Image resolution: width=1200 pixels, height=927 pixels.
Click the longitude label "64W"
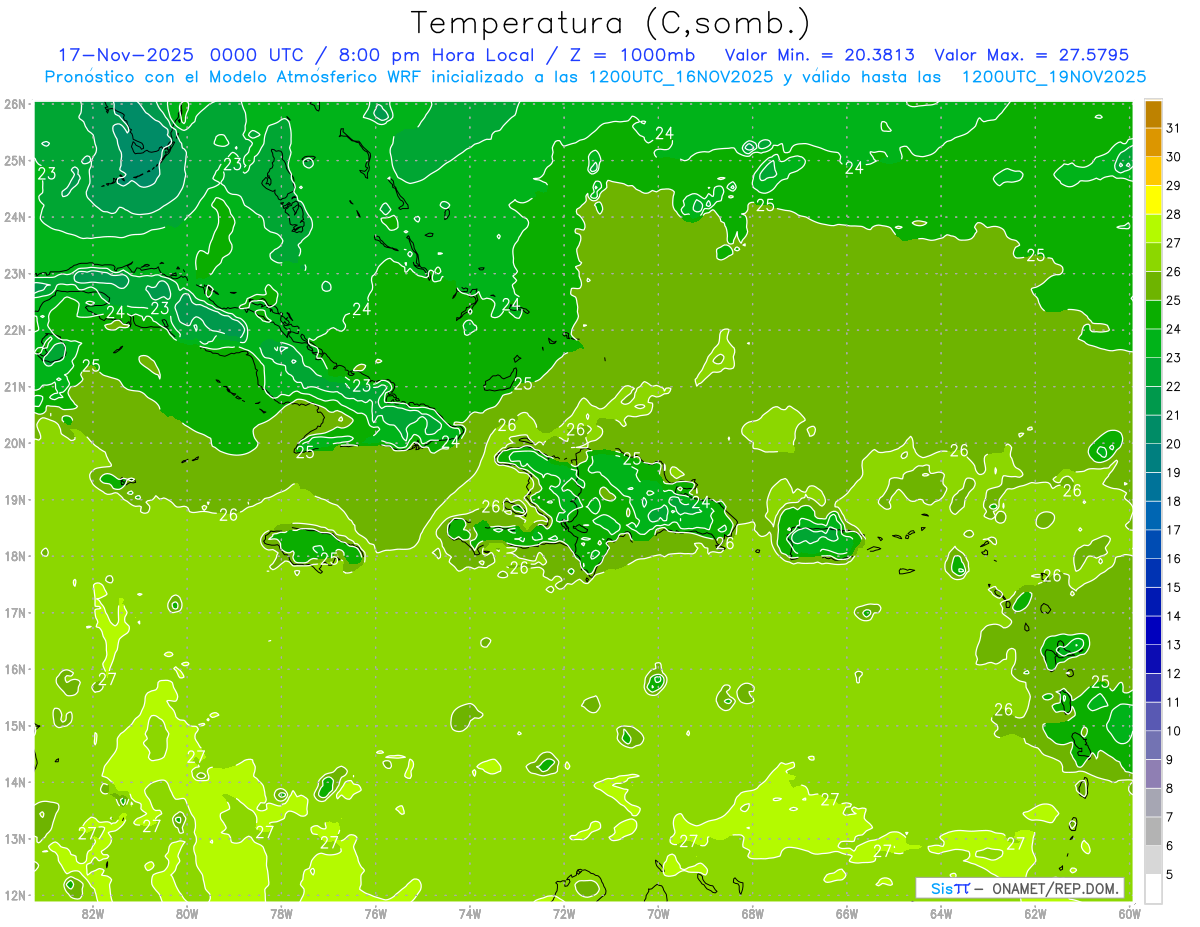pos(941,913)
